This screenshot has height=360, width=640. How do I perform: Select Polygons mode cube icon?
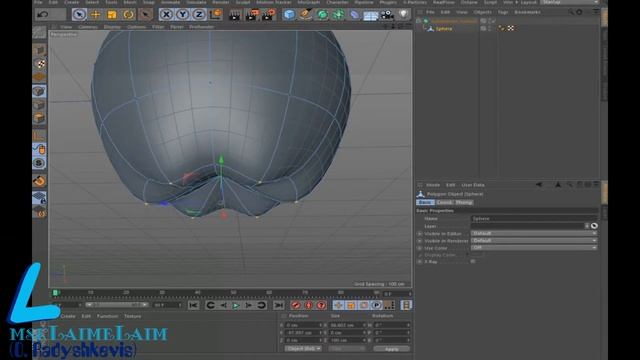point(40,118)
